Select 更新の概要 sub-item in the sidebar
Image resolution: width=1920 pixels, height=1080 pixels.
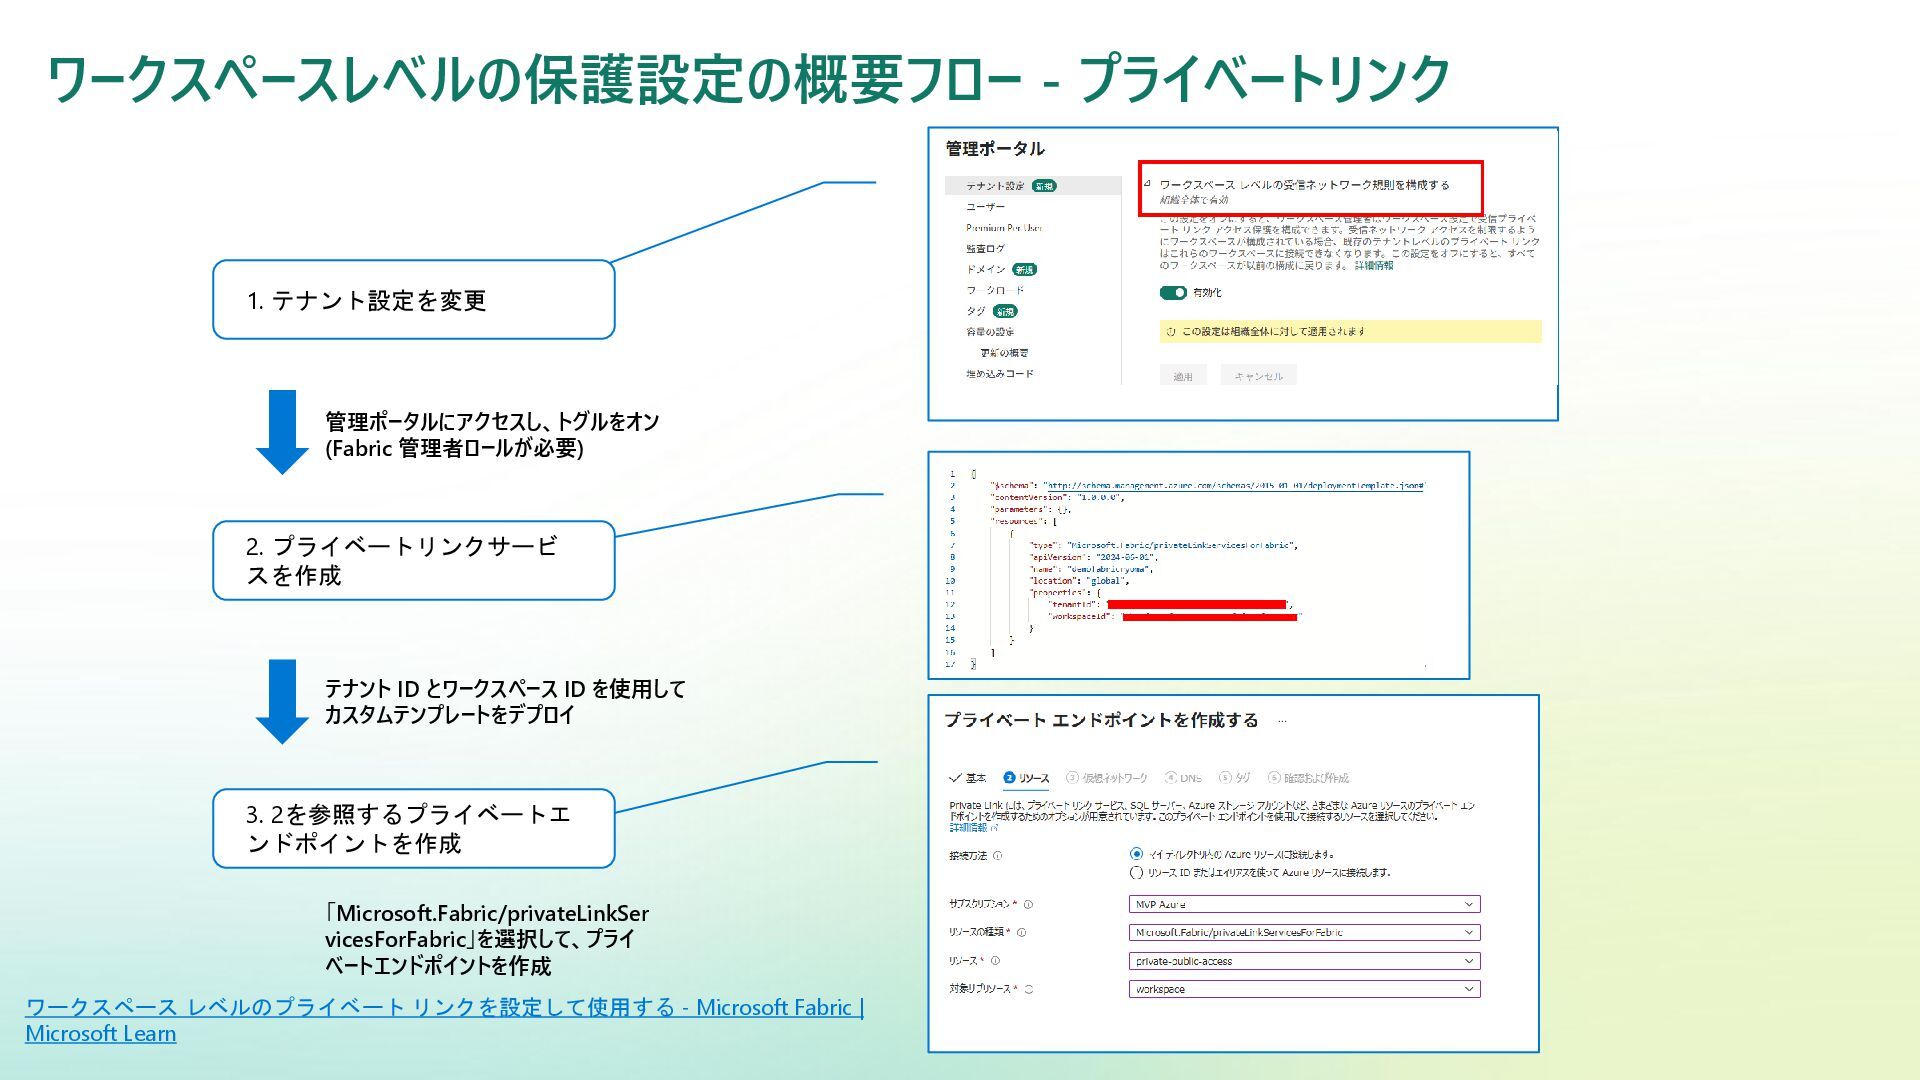(1004, 353)
